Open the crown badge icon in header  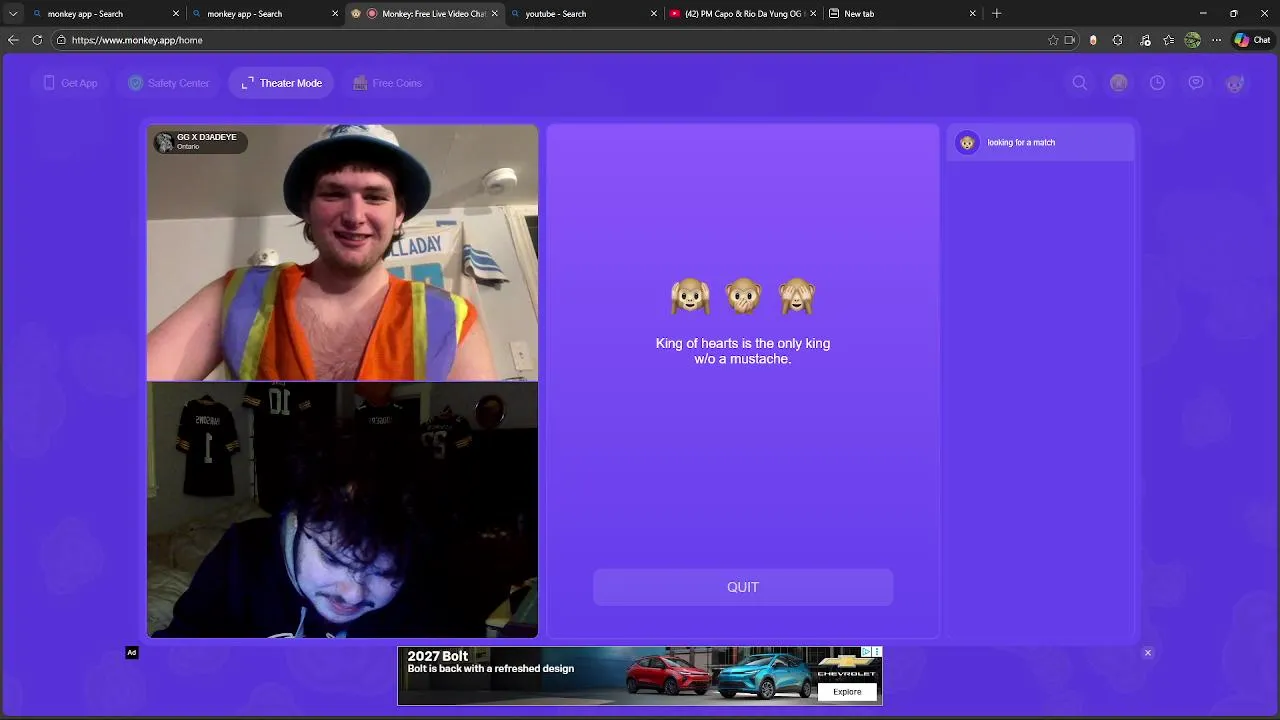pyautogui.click(x=1119, y=83)
